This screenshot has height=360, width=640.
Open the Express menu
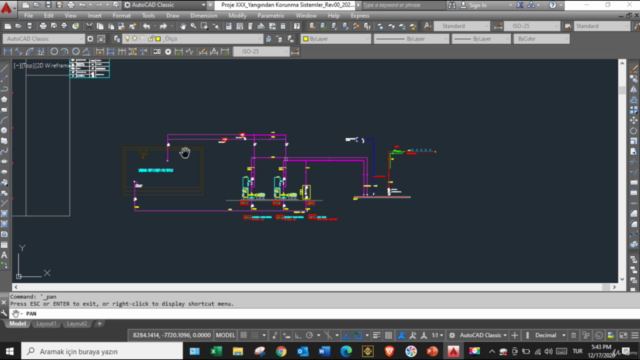(360, 16)
